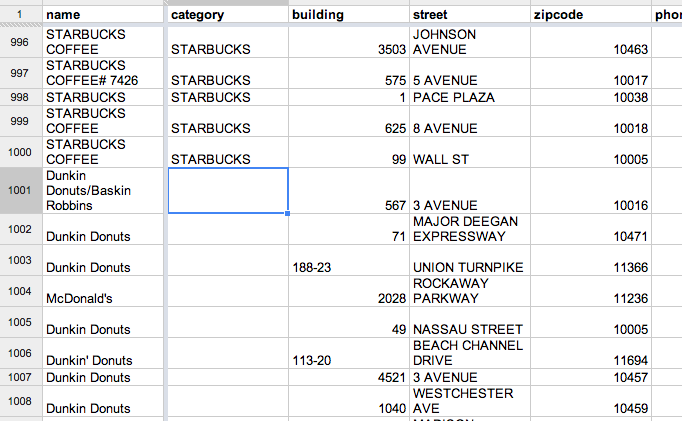The image size is (682, 421).
Task: Click the fill handle of the selected cell
Action: coord(288,213)
